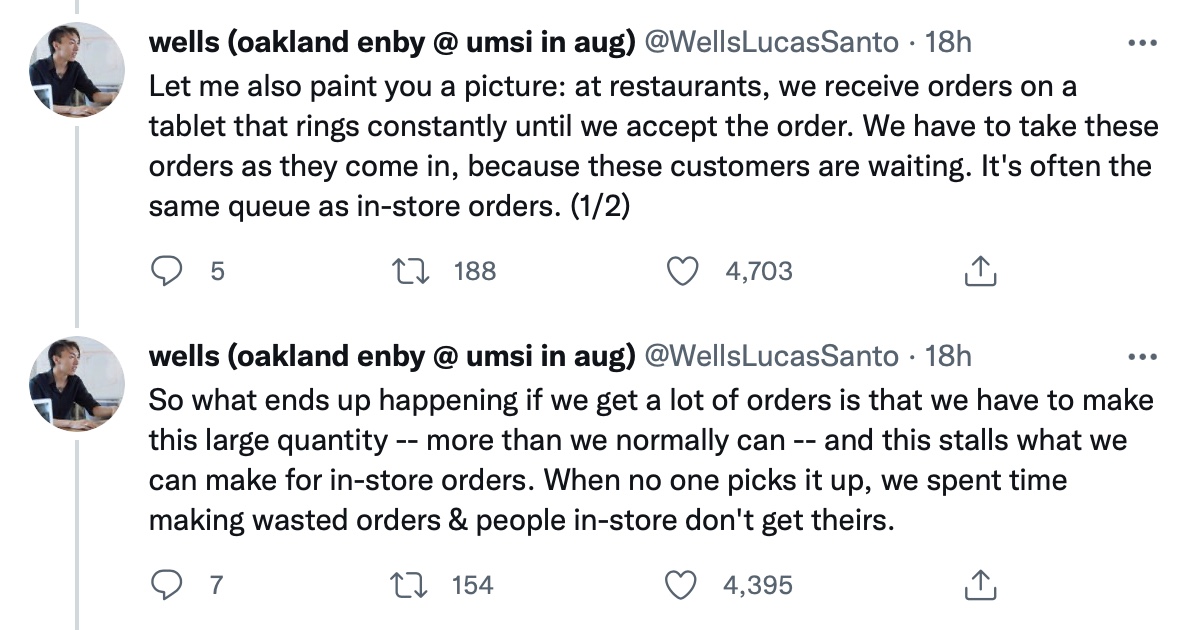This screenshot has width=1186, height=630.
Task: Reply to the second tweet with 7 replies
Action: click(167, 585)
